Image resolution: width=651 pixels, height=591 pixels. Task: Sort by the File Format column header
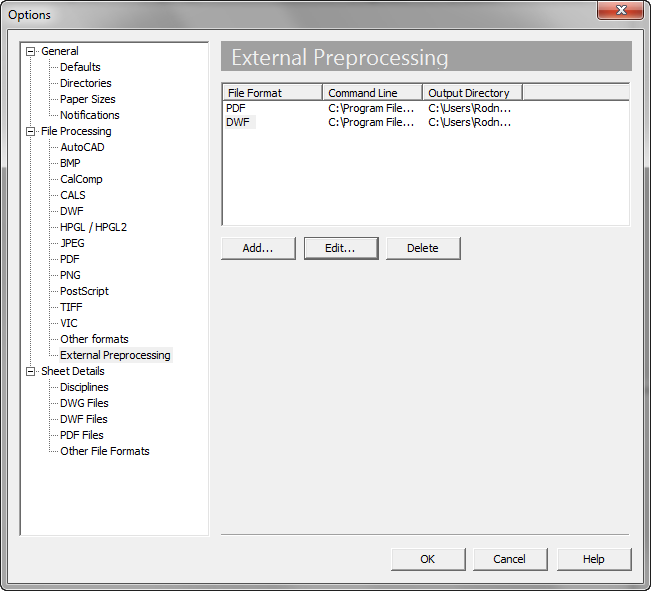pos(273,93)
